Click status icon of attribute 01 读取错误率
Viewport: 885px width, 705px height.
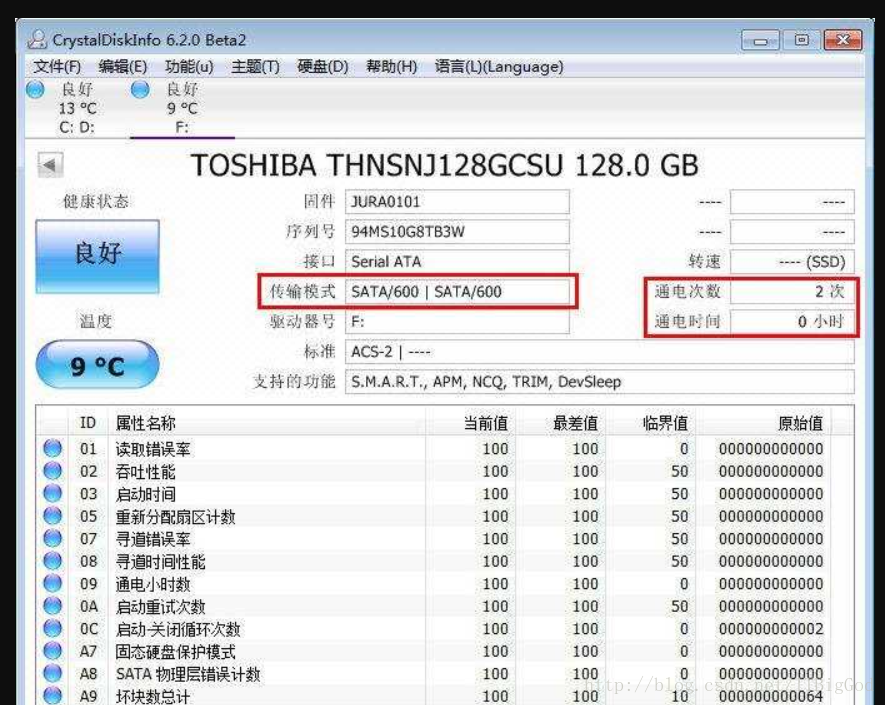tap(52, 449)
